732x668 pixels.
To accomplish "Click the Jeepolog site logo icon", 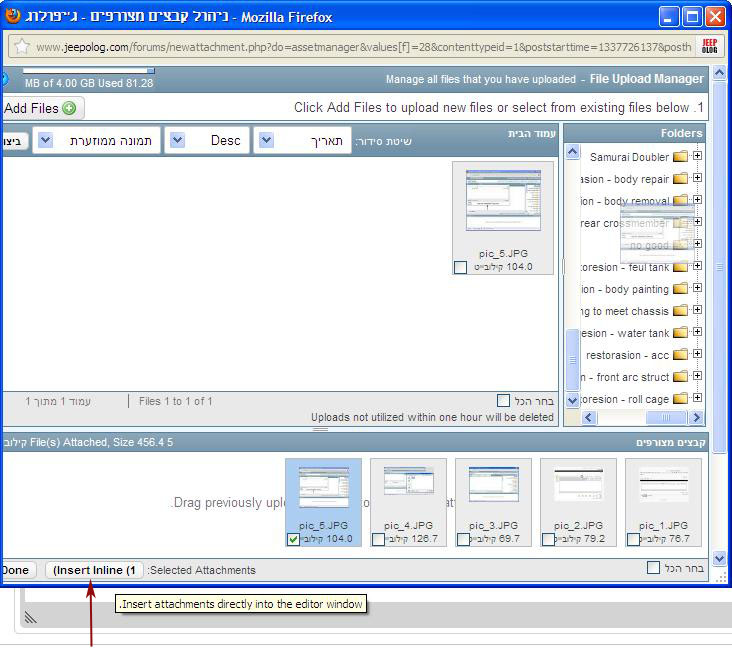I will point(708,47).
